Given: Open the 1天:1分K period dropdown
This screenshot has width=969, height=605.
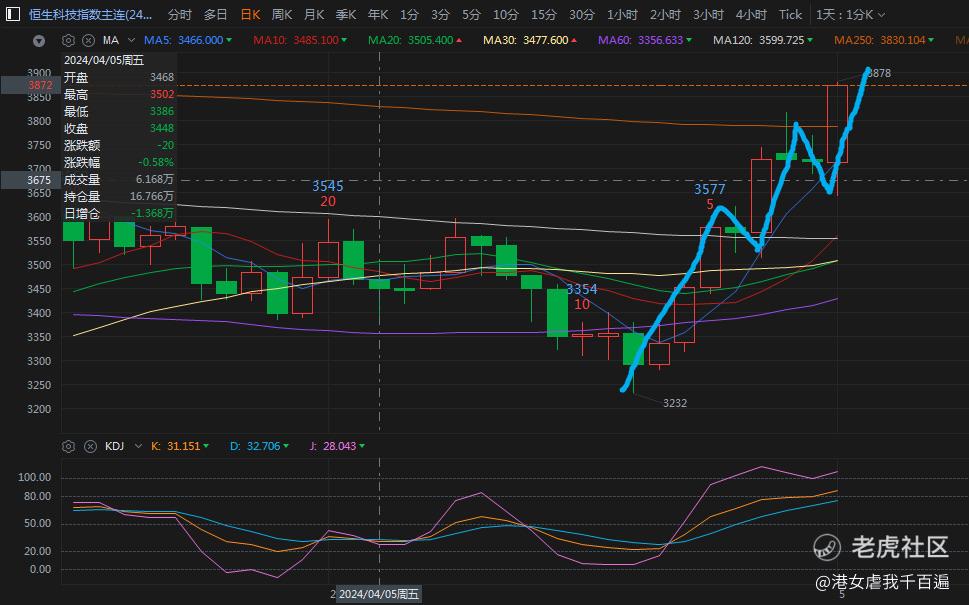Looking at the screenshot, I should (850, 14).
